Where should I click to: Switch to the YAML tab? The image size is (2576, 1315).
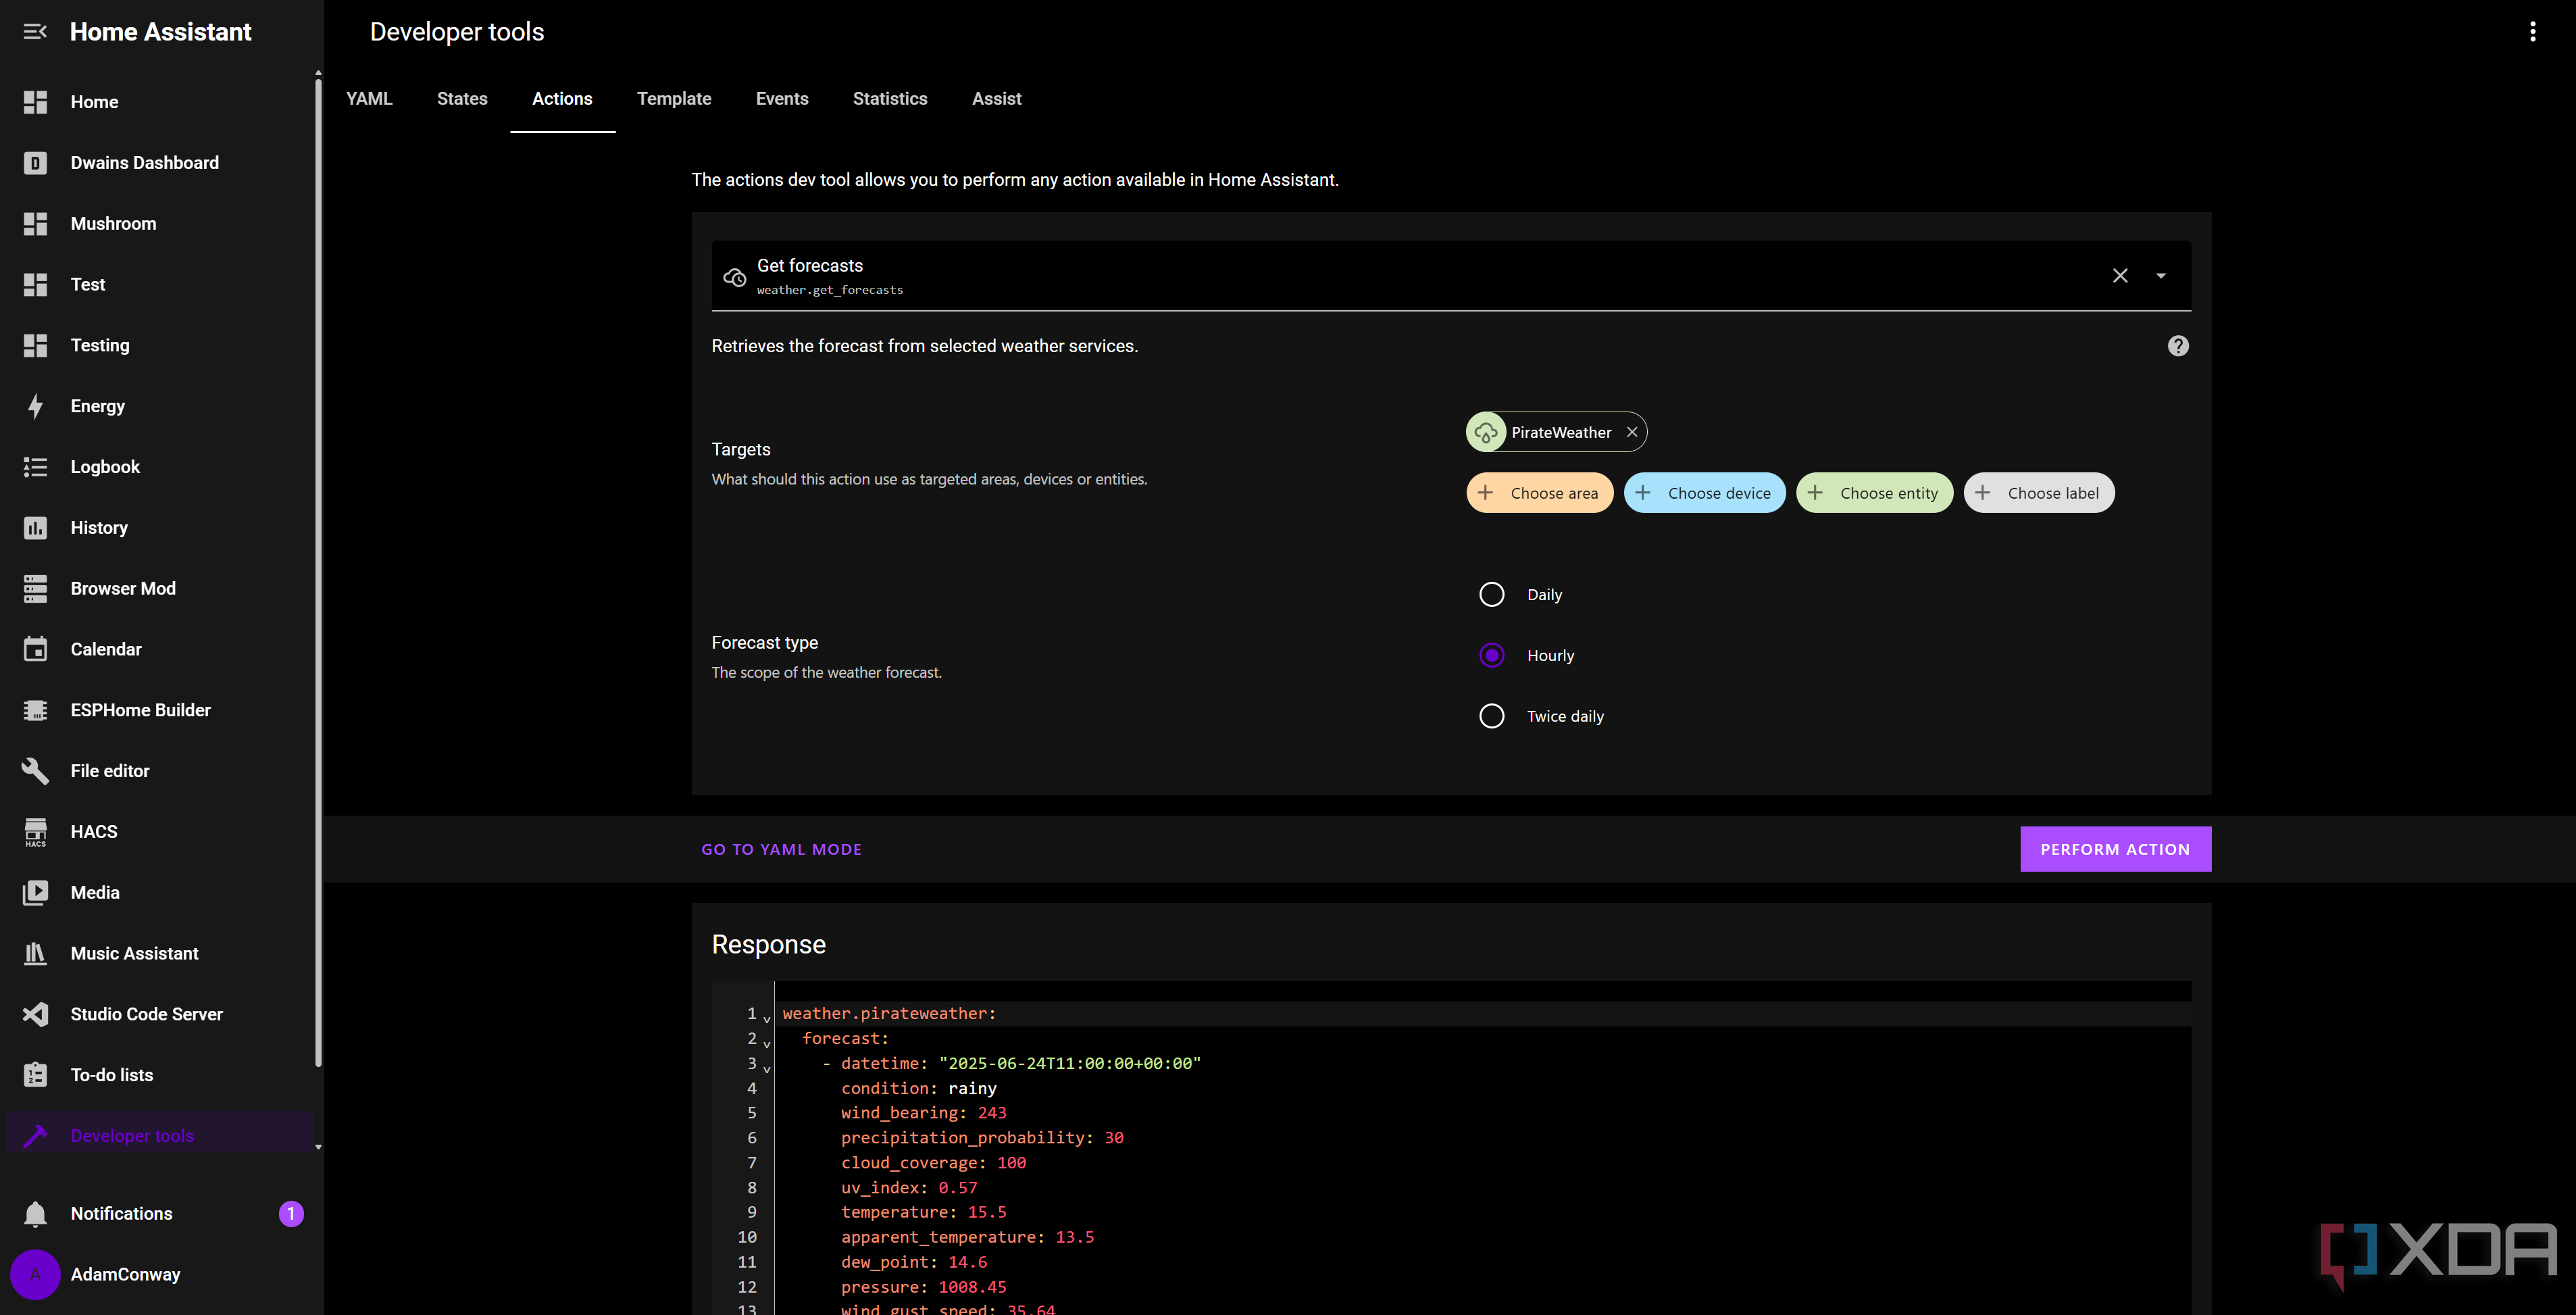(369, 99)
